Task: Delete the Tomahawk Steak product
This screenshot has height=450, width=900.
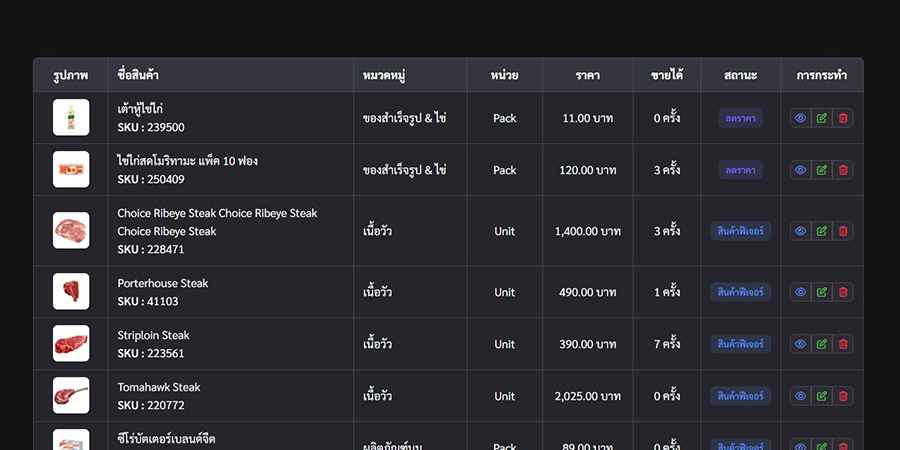Action: [x=843, y=396]
